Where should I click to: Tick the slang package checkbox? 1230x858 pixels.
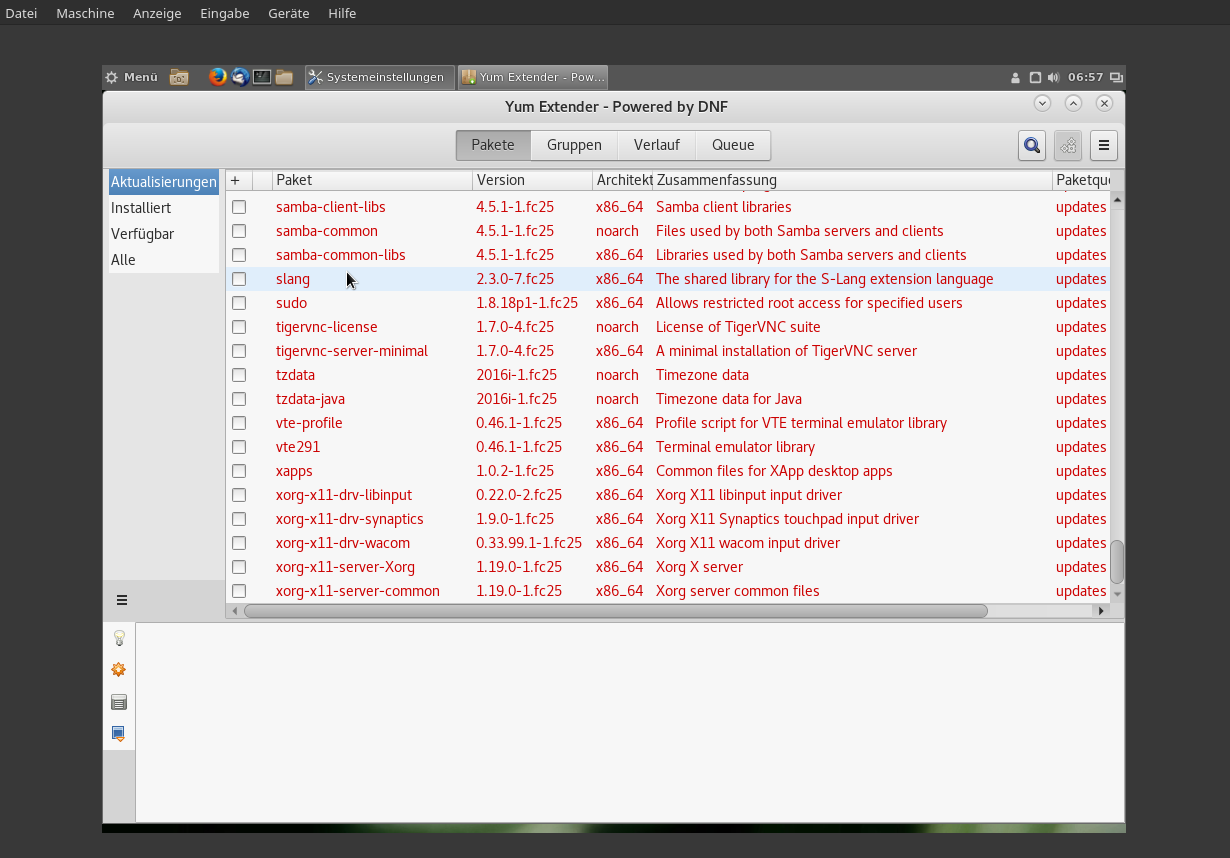pos(239,279)
